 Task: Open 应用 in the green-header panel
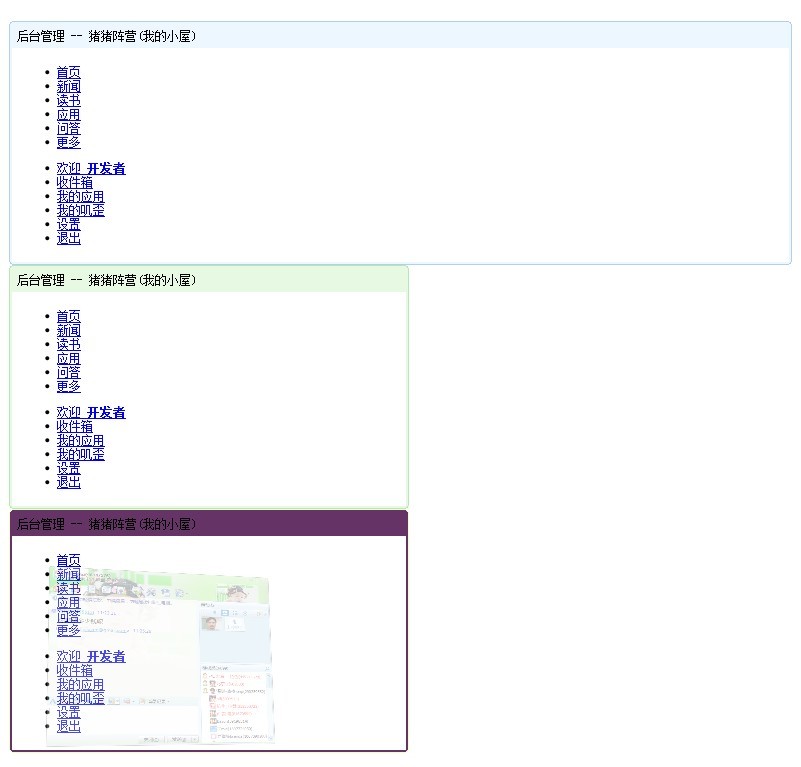tap(68, 359)
